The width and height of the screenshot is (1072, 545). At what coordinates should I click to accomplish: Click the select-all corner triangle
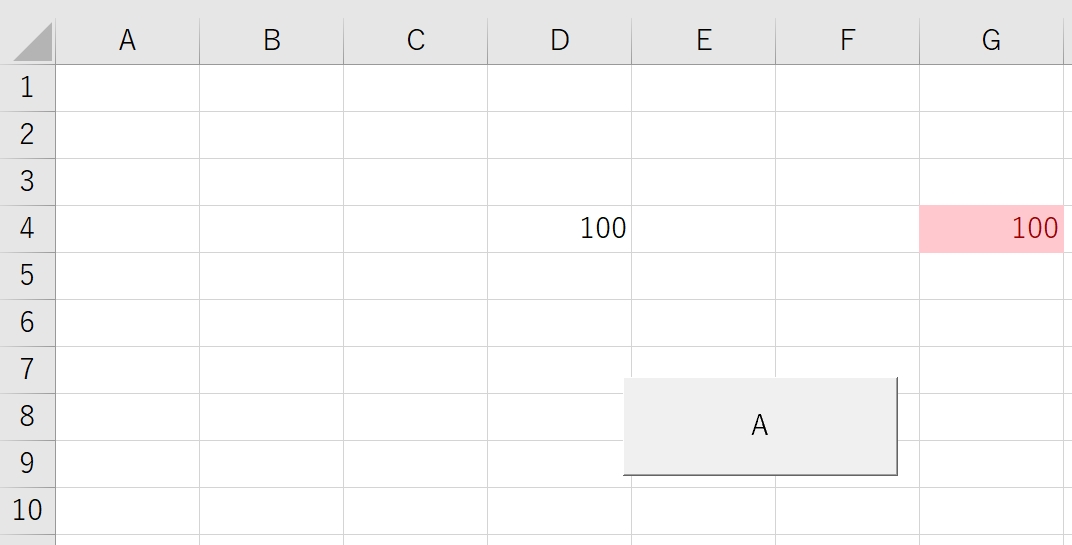(32, 42)
